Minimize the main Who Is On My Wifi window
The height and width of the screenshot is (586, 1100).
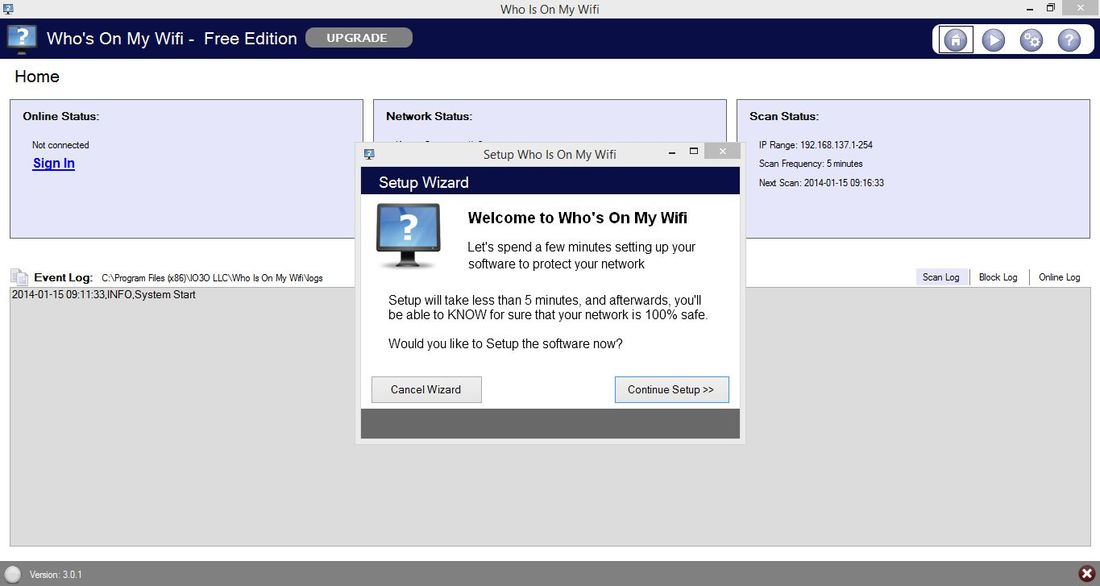(1030, 9)
